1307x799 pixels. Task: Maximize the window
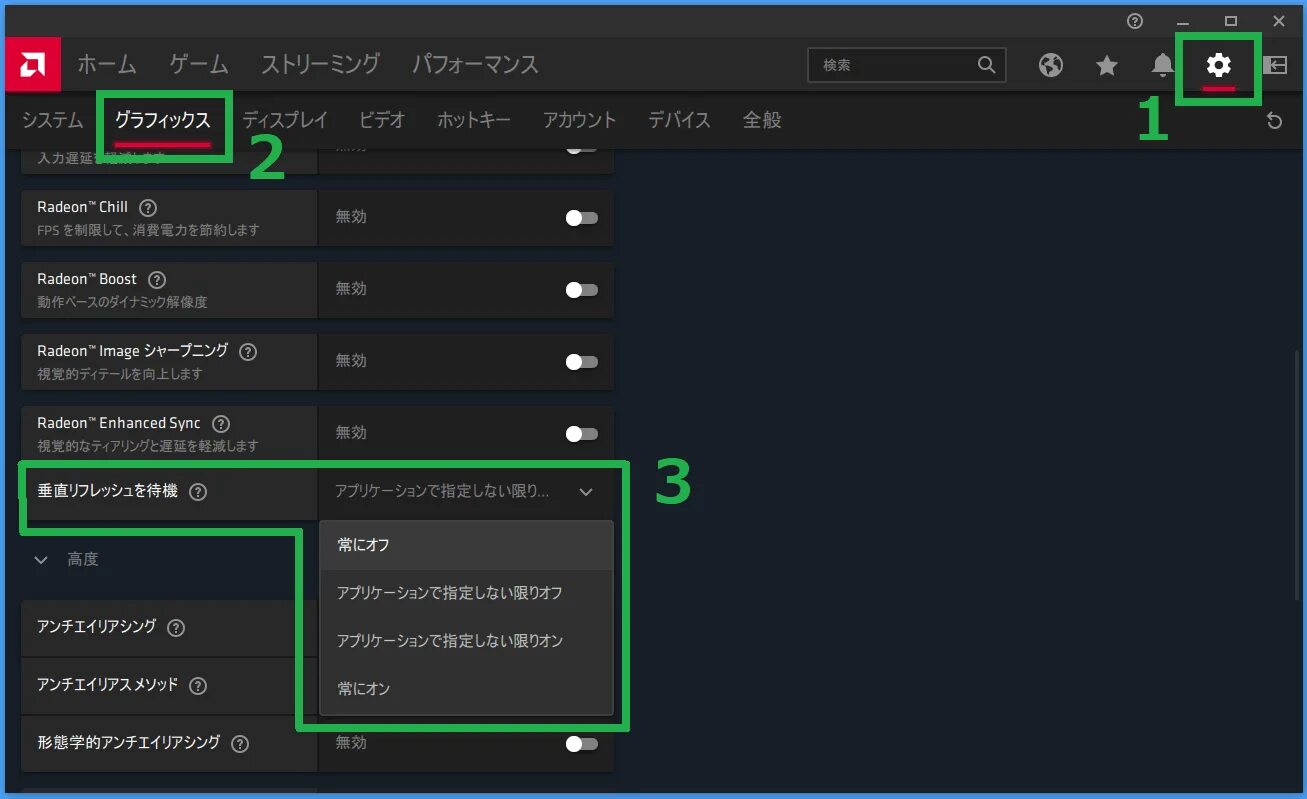(x=1231, y=21)
